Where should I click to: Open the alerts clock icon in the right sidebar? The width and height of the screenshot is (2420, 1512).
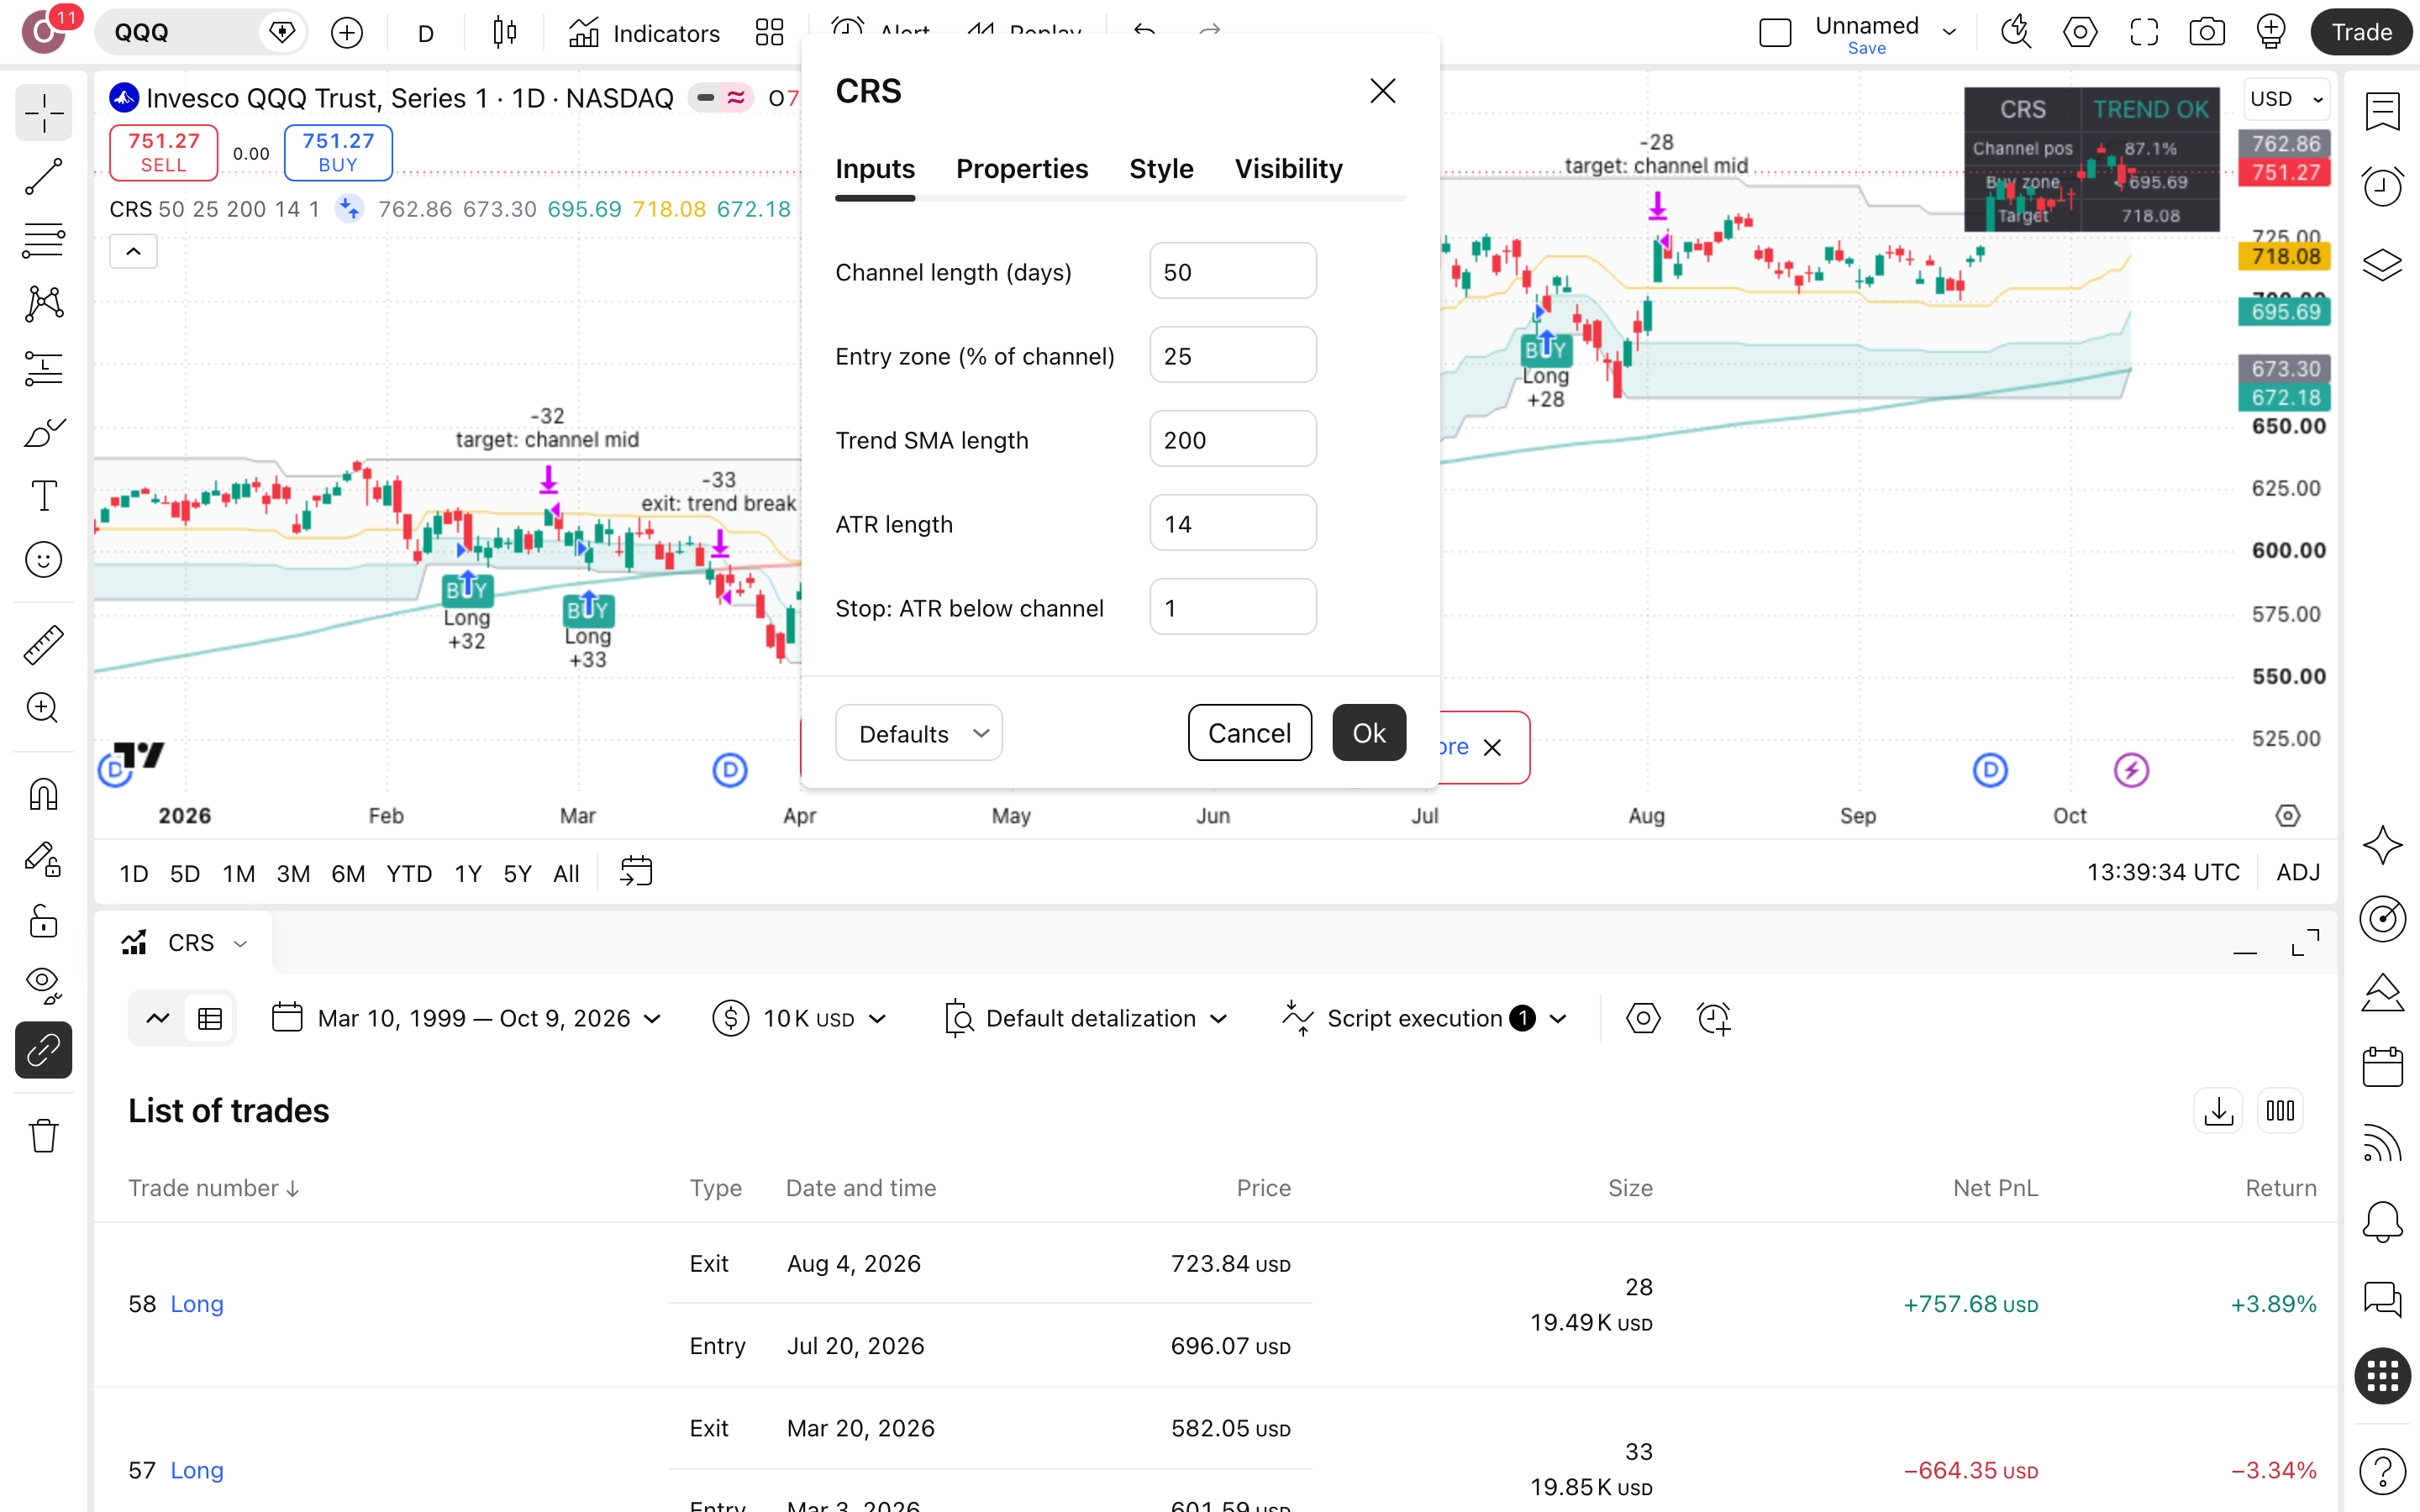point(2382,186)
